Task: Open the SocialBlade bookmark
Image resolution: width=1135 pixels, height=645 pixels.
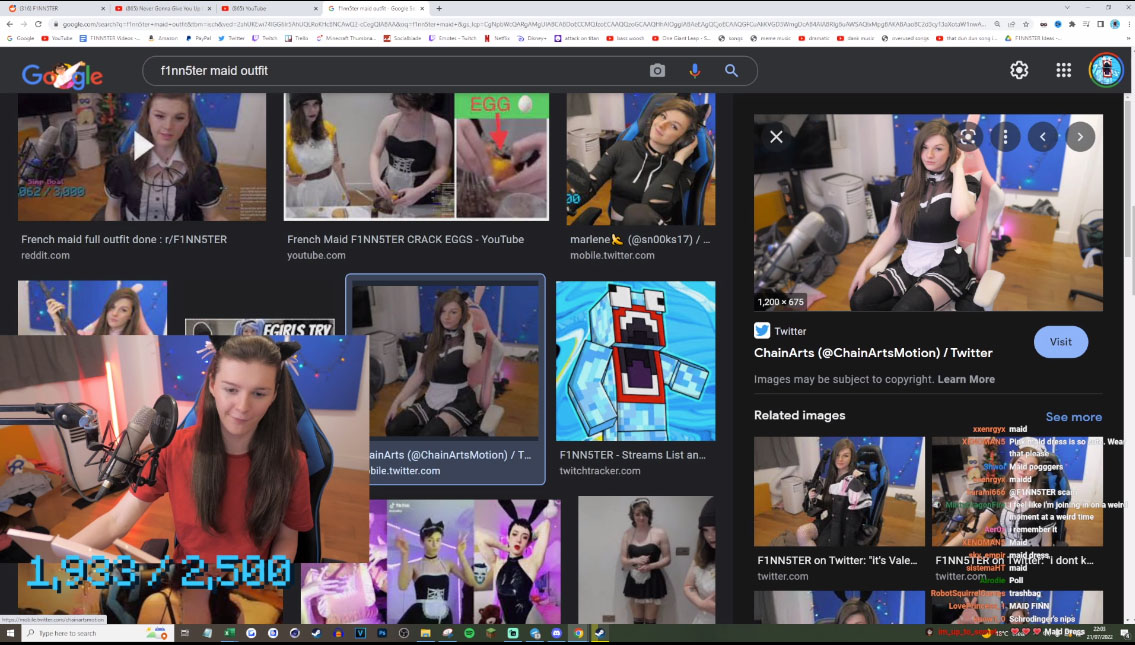Action: tap(403, 38)
